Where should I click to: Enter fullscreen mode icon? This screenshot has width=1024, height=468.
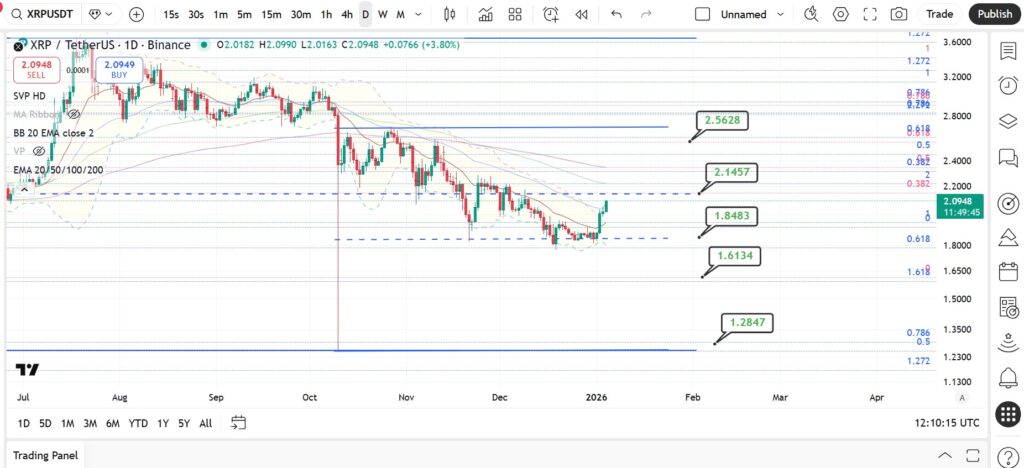(870, 14)
